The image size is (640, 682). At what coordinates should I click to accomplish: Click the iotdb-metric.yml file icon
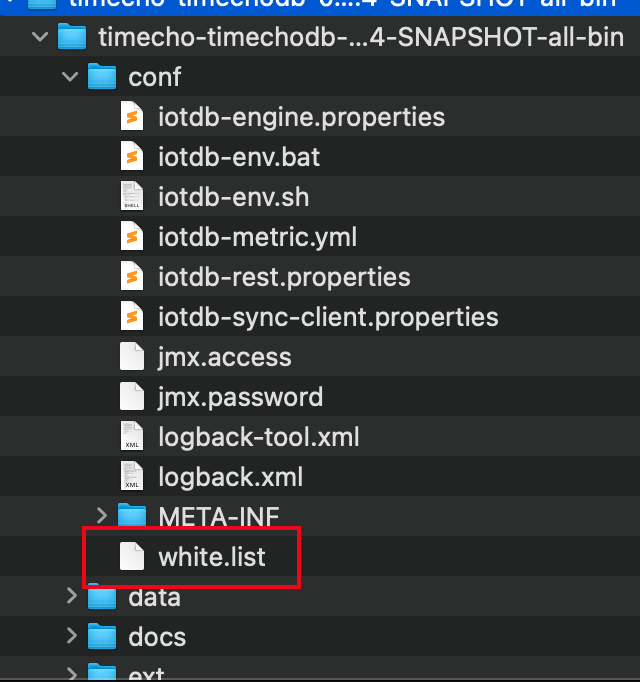point(132,237)
